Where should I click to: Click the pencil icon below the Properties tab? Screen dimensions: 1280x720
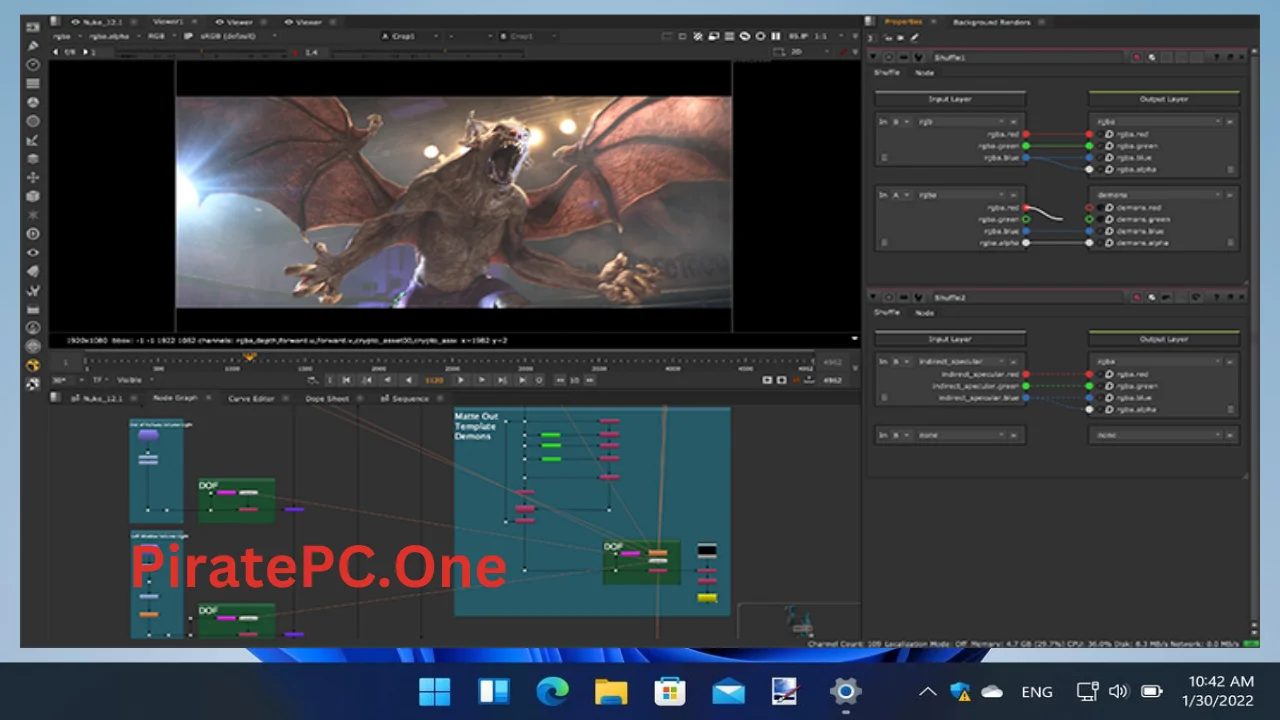click(914, 38)
